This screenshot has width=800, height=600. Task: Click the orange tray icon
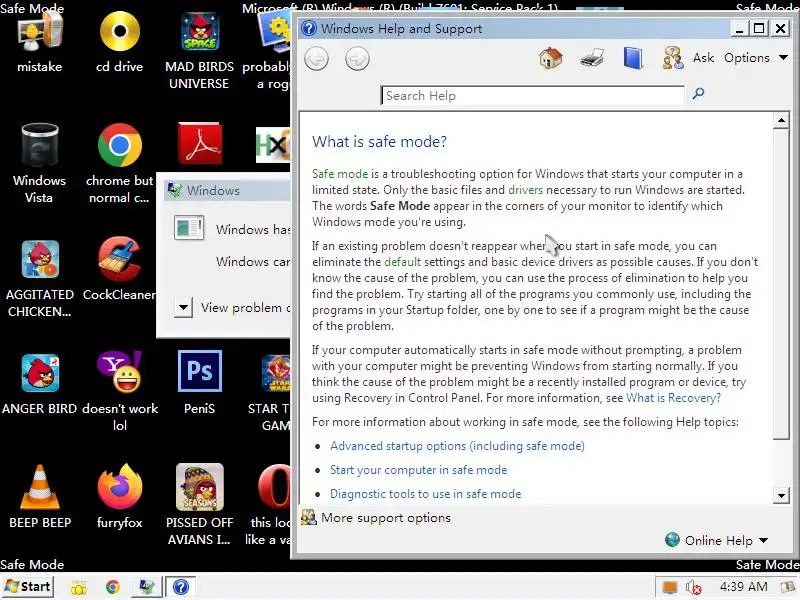(669, 587)
